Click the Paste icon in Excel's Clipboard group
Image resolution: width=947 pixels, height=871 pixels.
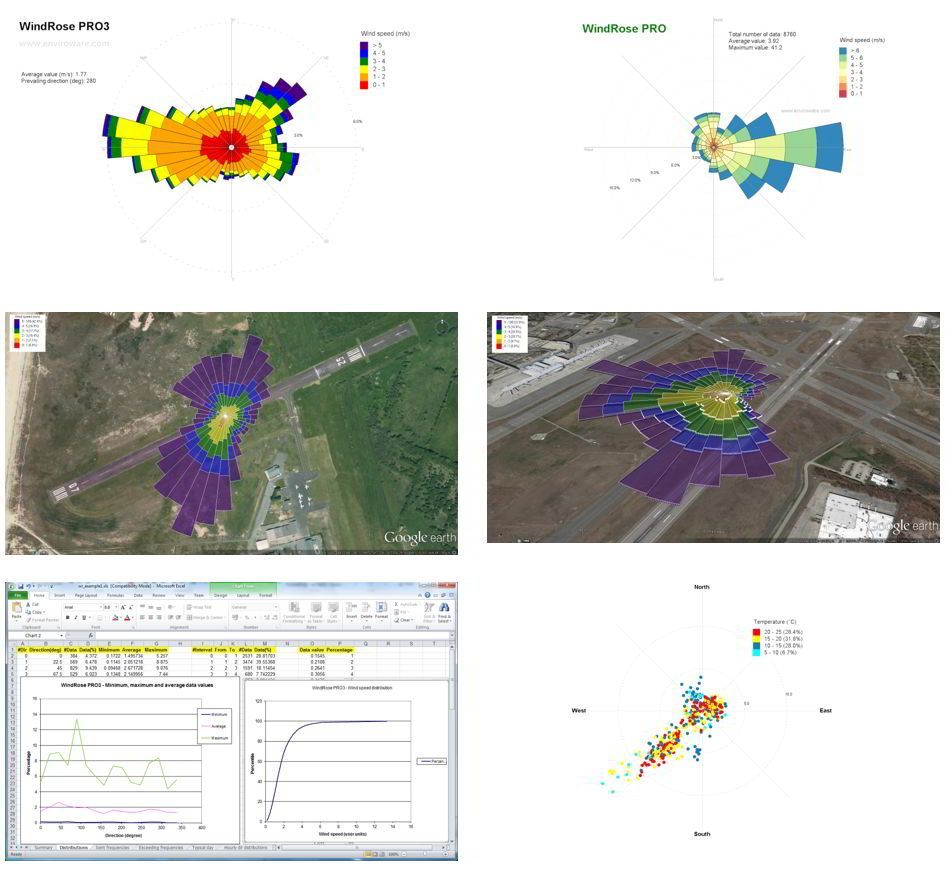(x=16, y=608)
